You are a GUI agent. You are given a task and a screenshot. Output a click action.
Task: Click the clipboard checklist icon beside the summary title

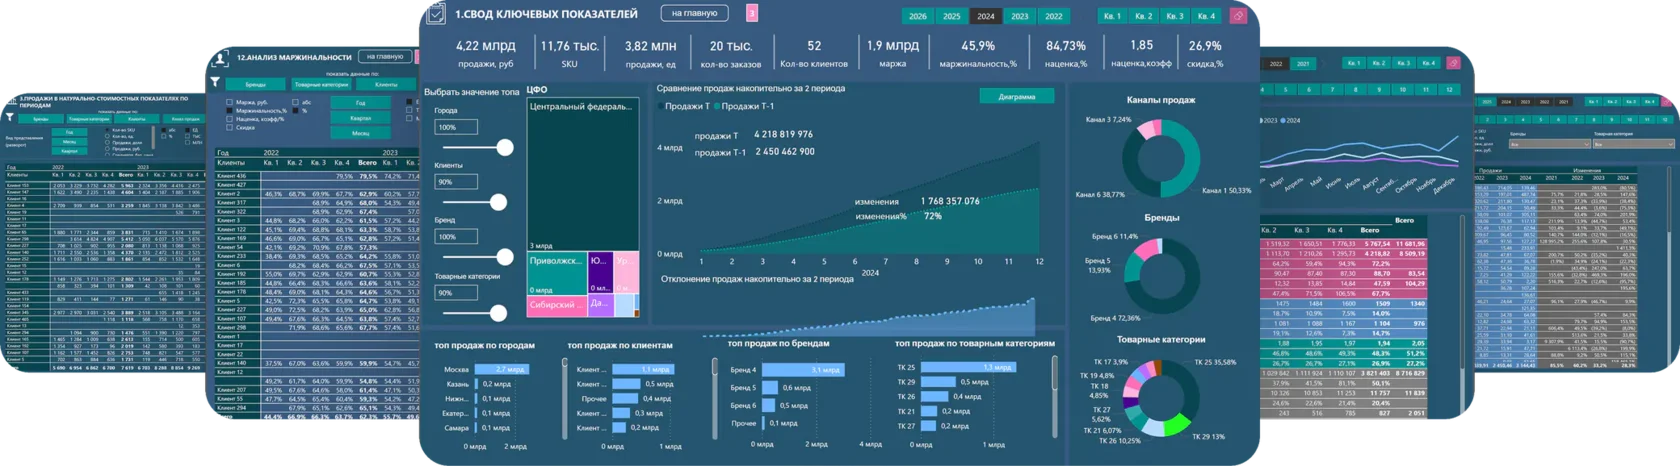coord(436,14)
